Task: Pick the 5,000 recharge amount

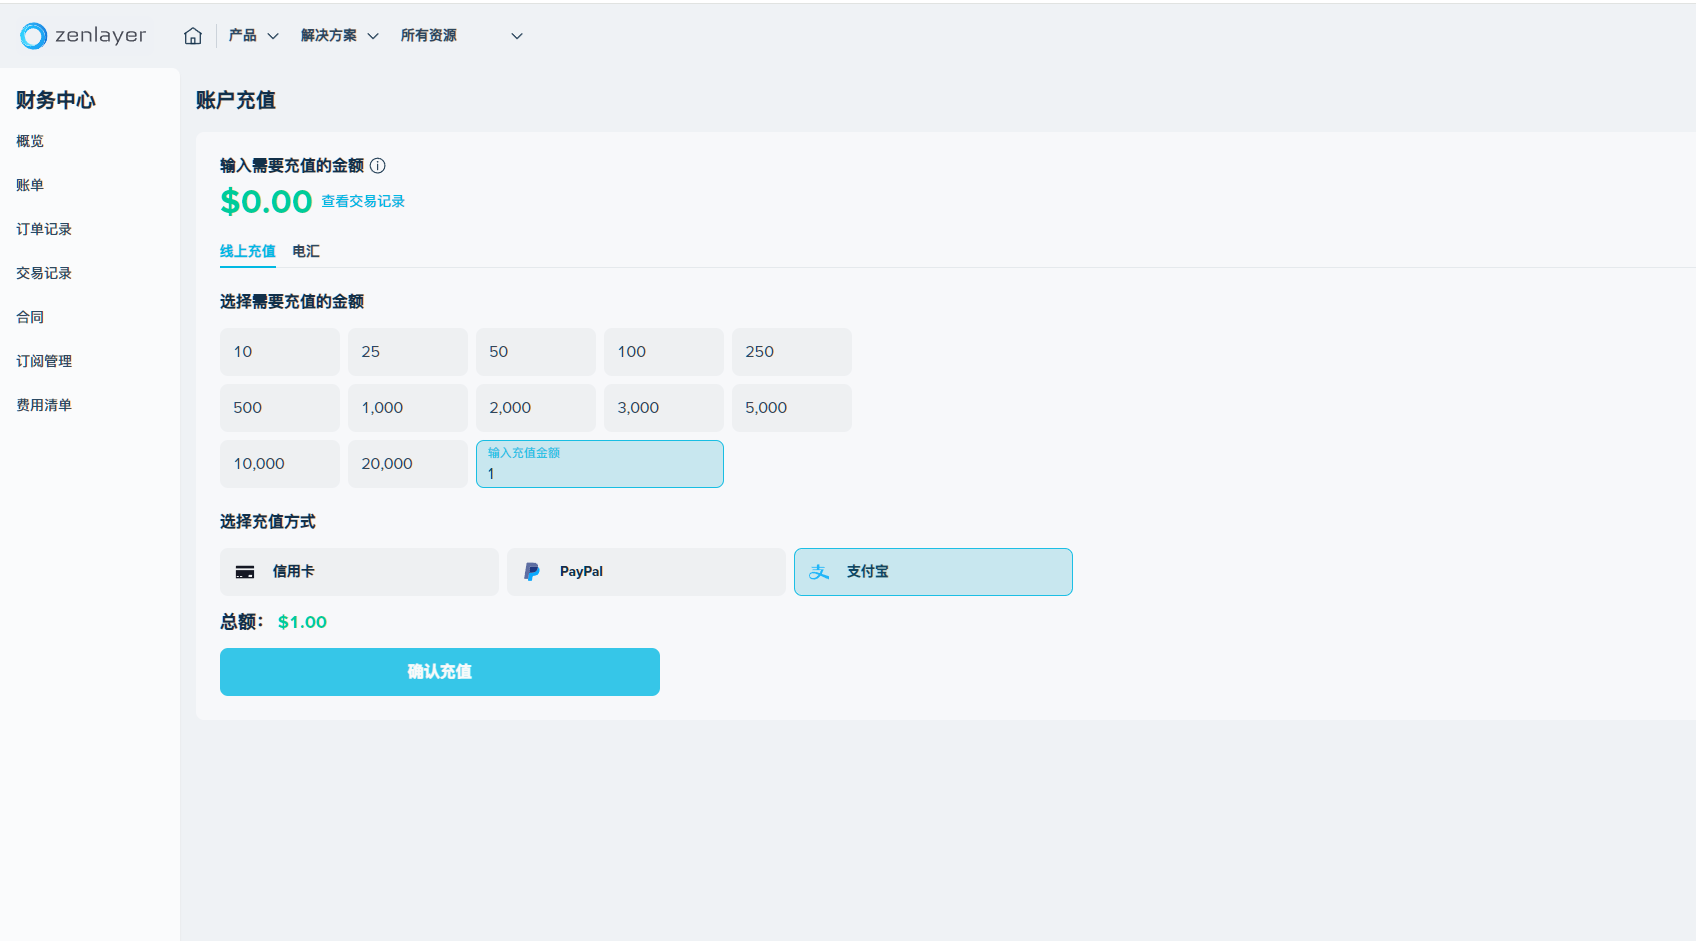Action: tap(791, 408)
